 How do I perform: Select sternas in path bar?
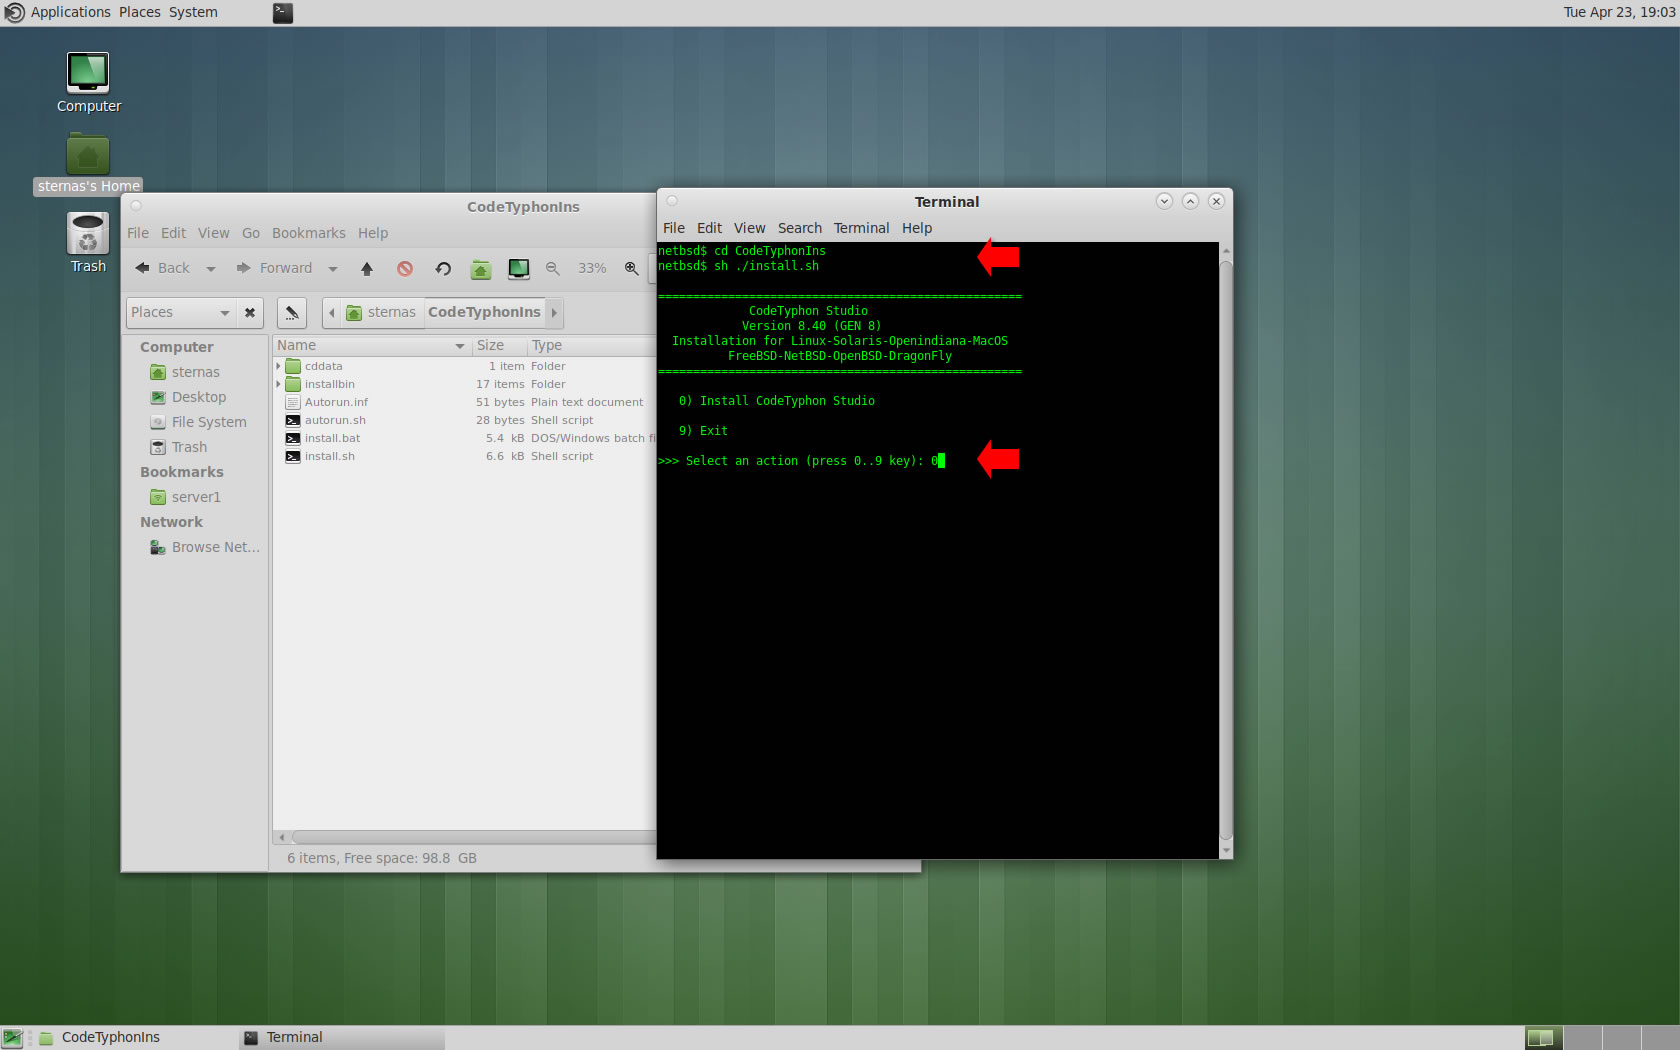[381, 313]
